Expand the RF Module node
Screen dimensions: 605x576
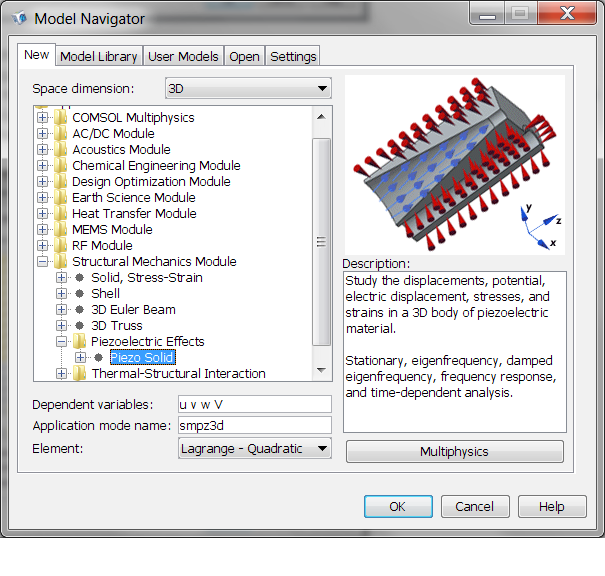click(x=42, y=245)
